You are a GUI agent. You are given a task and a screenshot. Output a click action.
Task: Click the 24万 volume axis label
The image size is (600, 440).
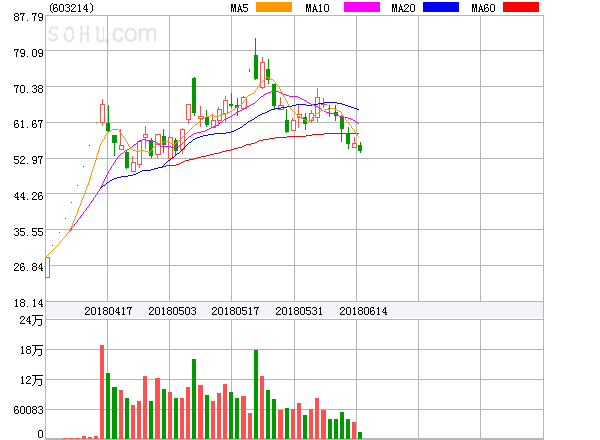[31, 320]
